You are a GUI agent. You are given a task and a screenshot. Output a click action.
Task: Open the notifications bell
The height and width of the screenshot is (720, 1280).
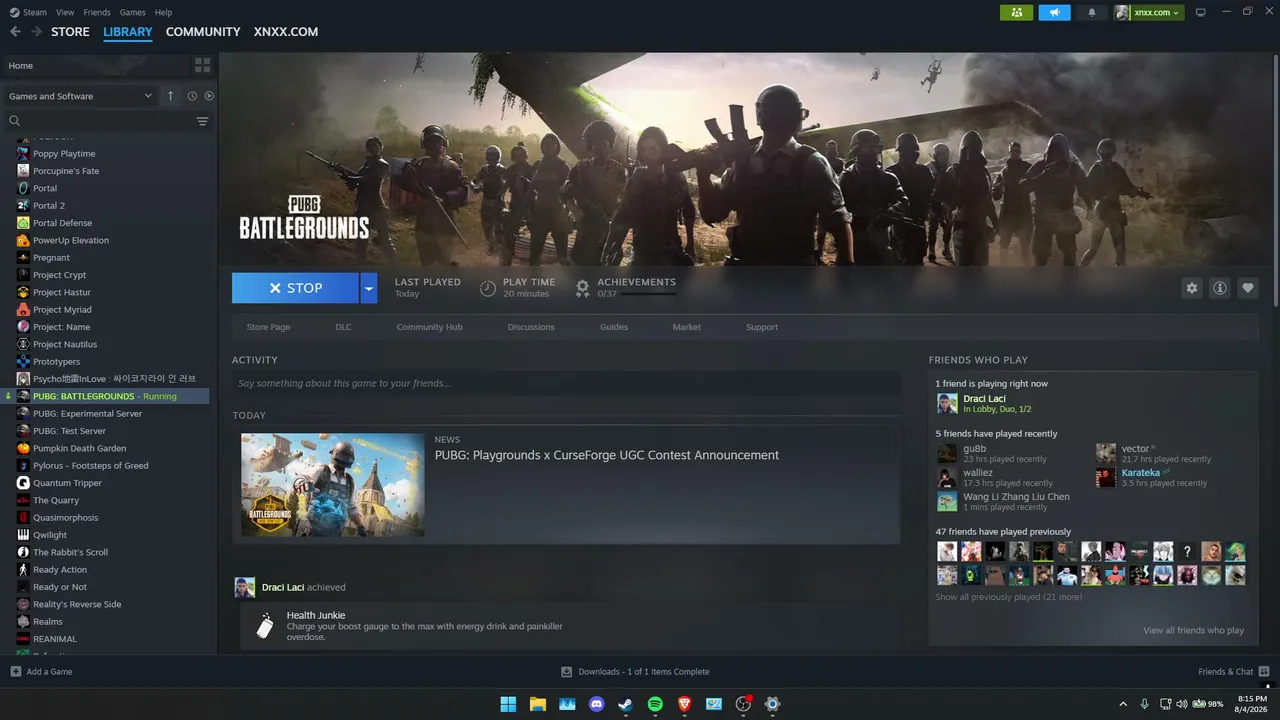coord(1092,12)
